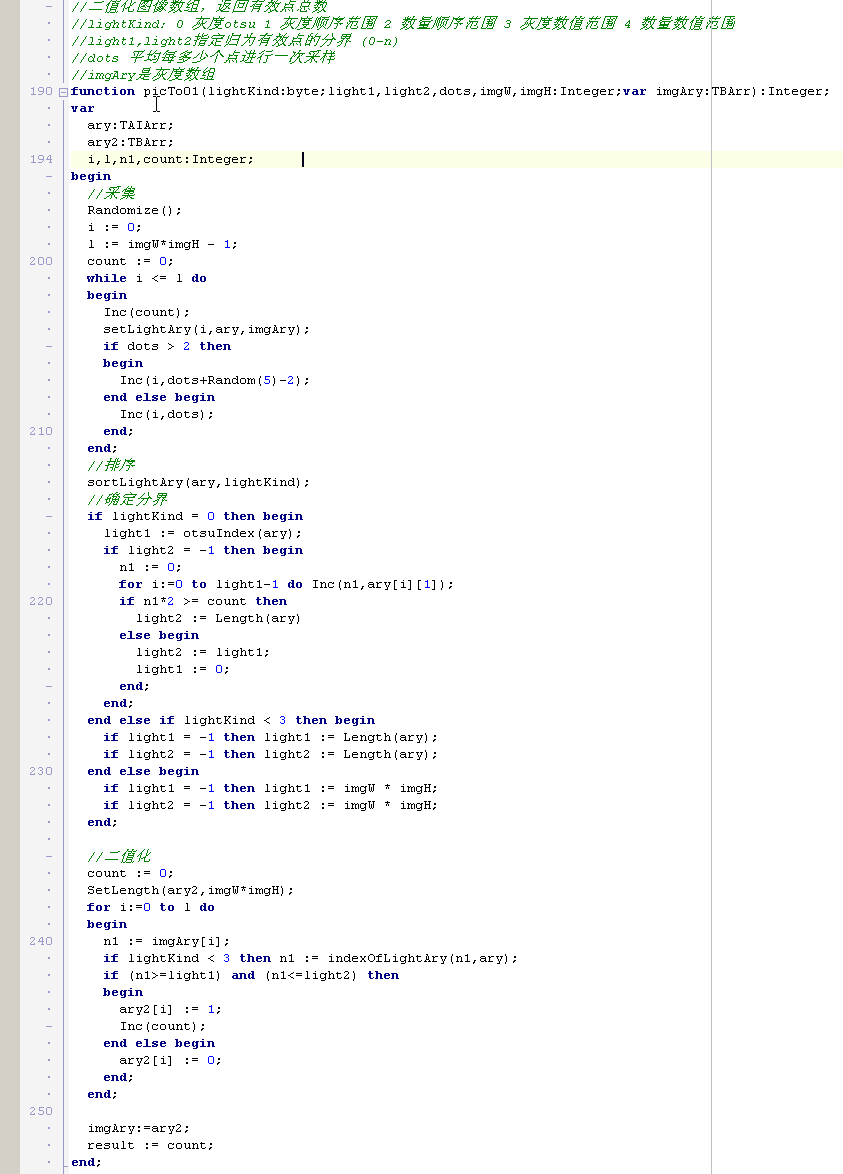Screen dimensions: 843x1174
Task: Click line number 250 in gutter
Action: (x=40, y=1111)
